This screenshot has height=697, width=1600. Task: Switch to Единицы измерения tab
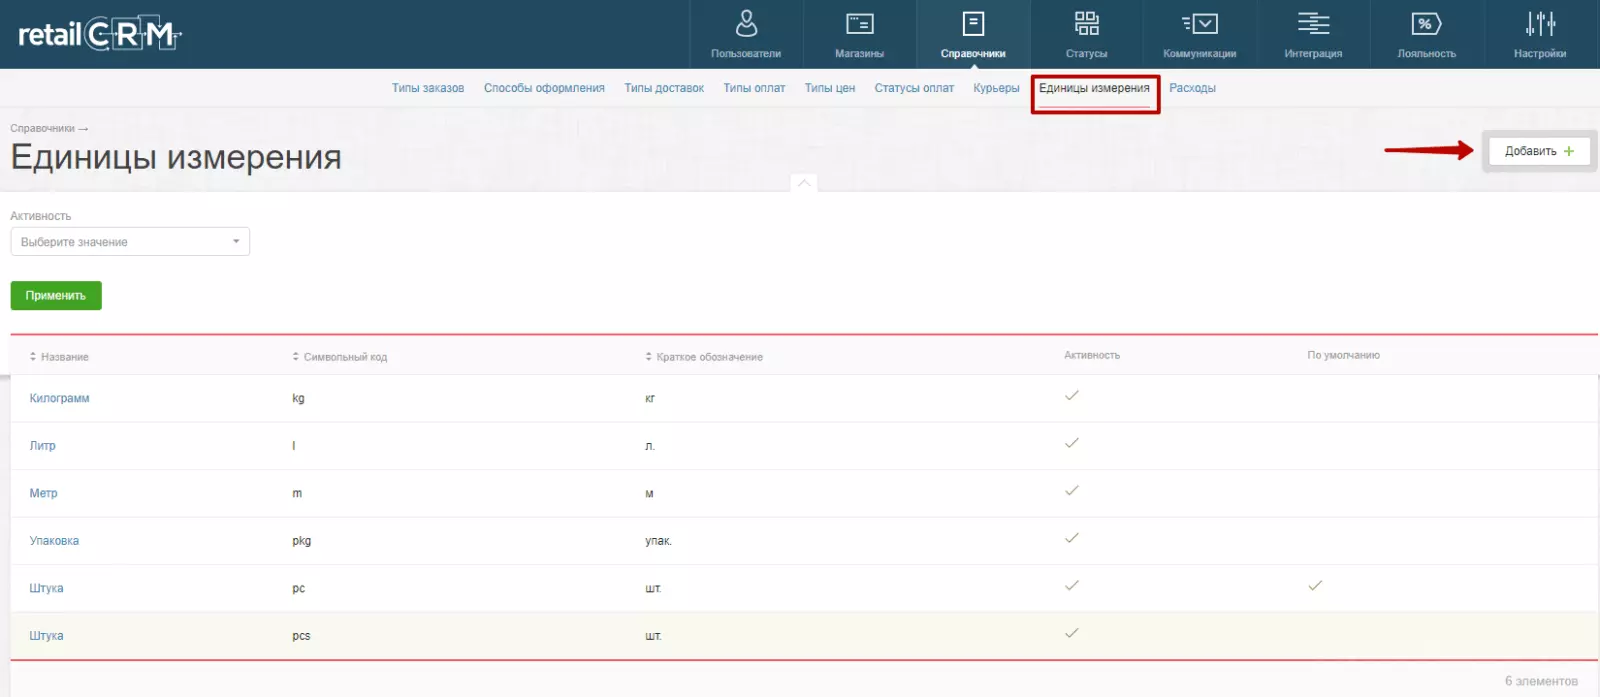tap(1094, 88)
